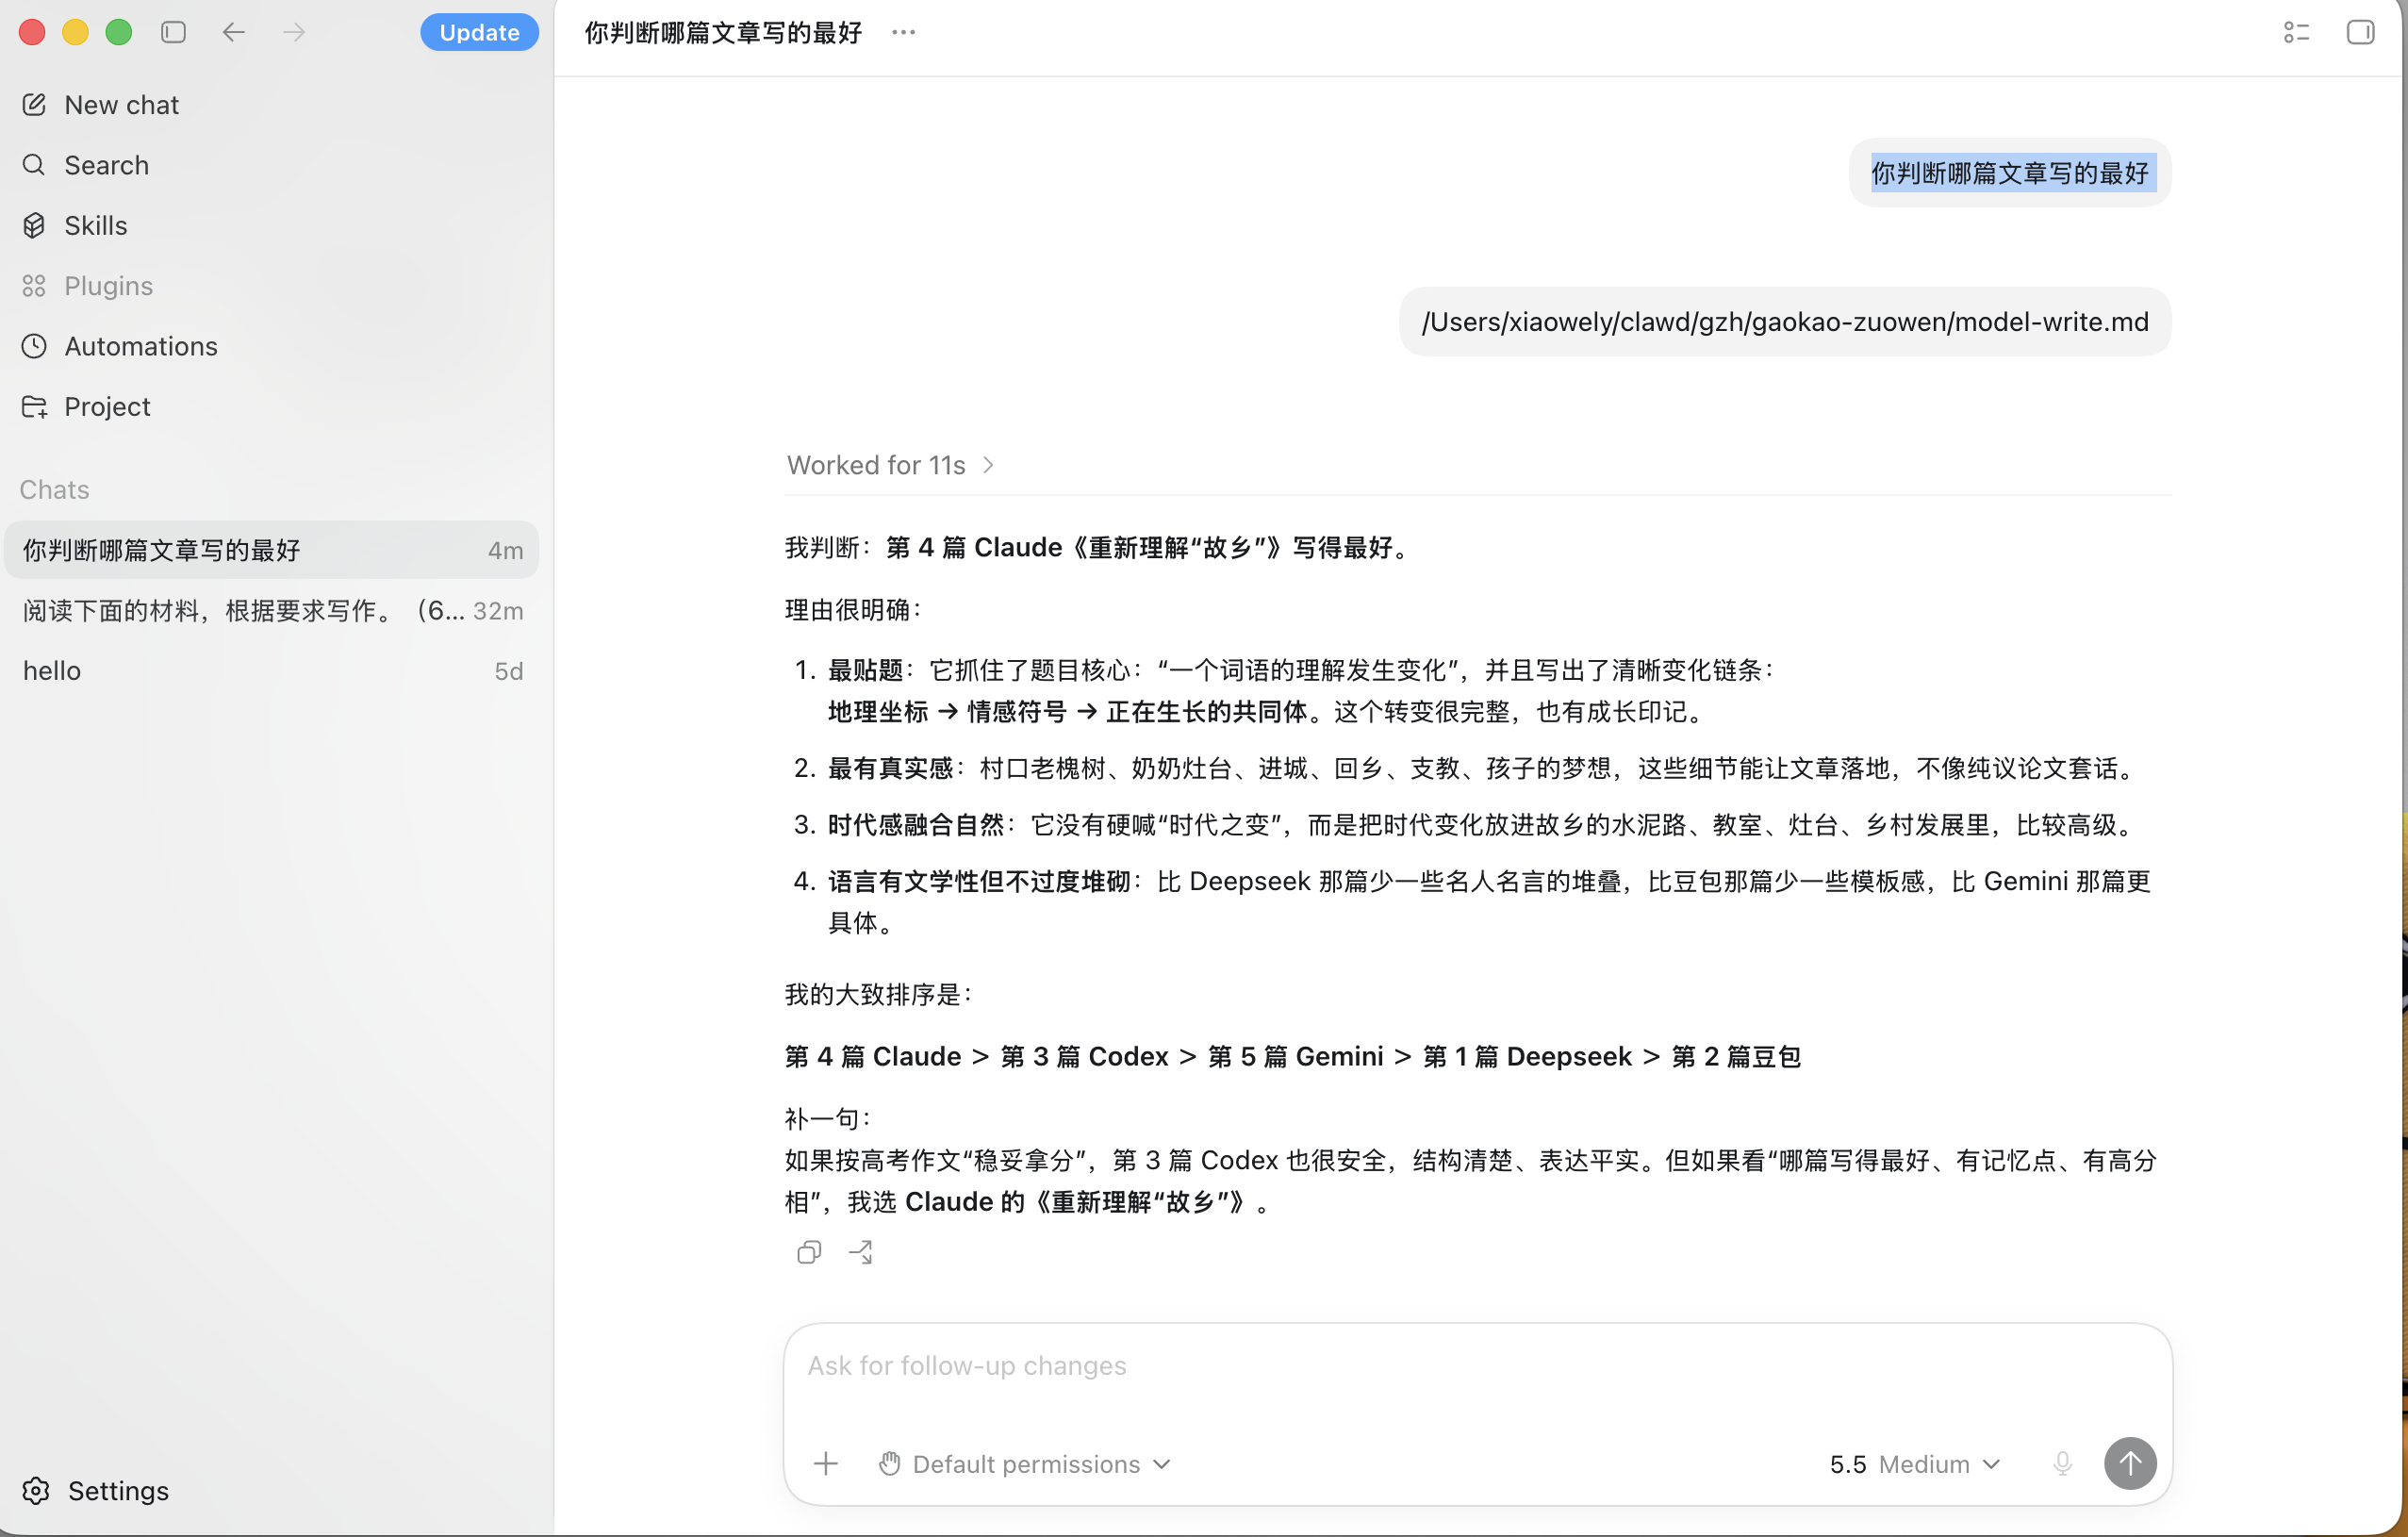Expand the "Worked for 11s" details
The image size is (2408, 1537).
point(890,465)
